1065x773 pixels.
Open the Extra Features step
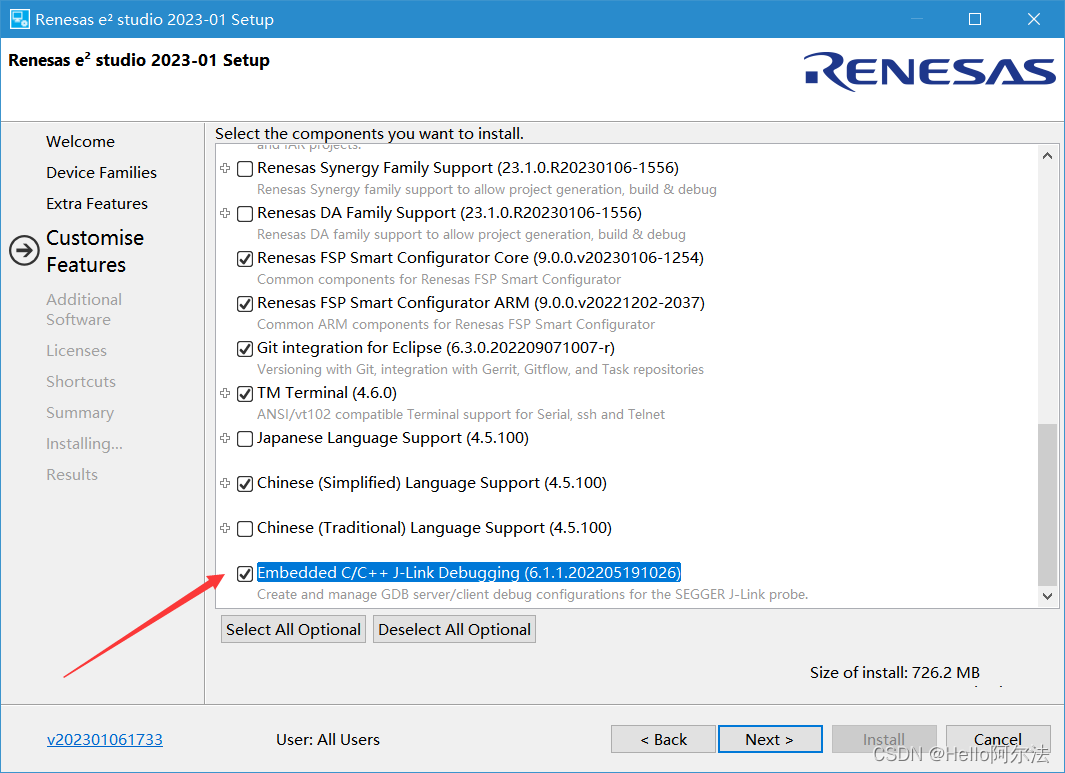pyautogui.click(x=97, y=204)
